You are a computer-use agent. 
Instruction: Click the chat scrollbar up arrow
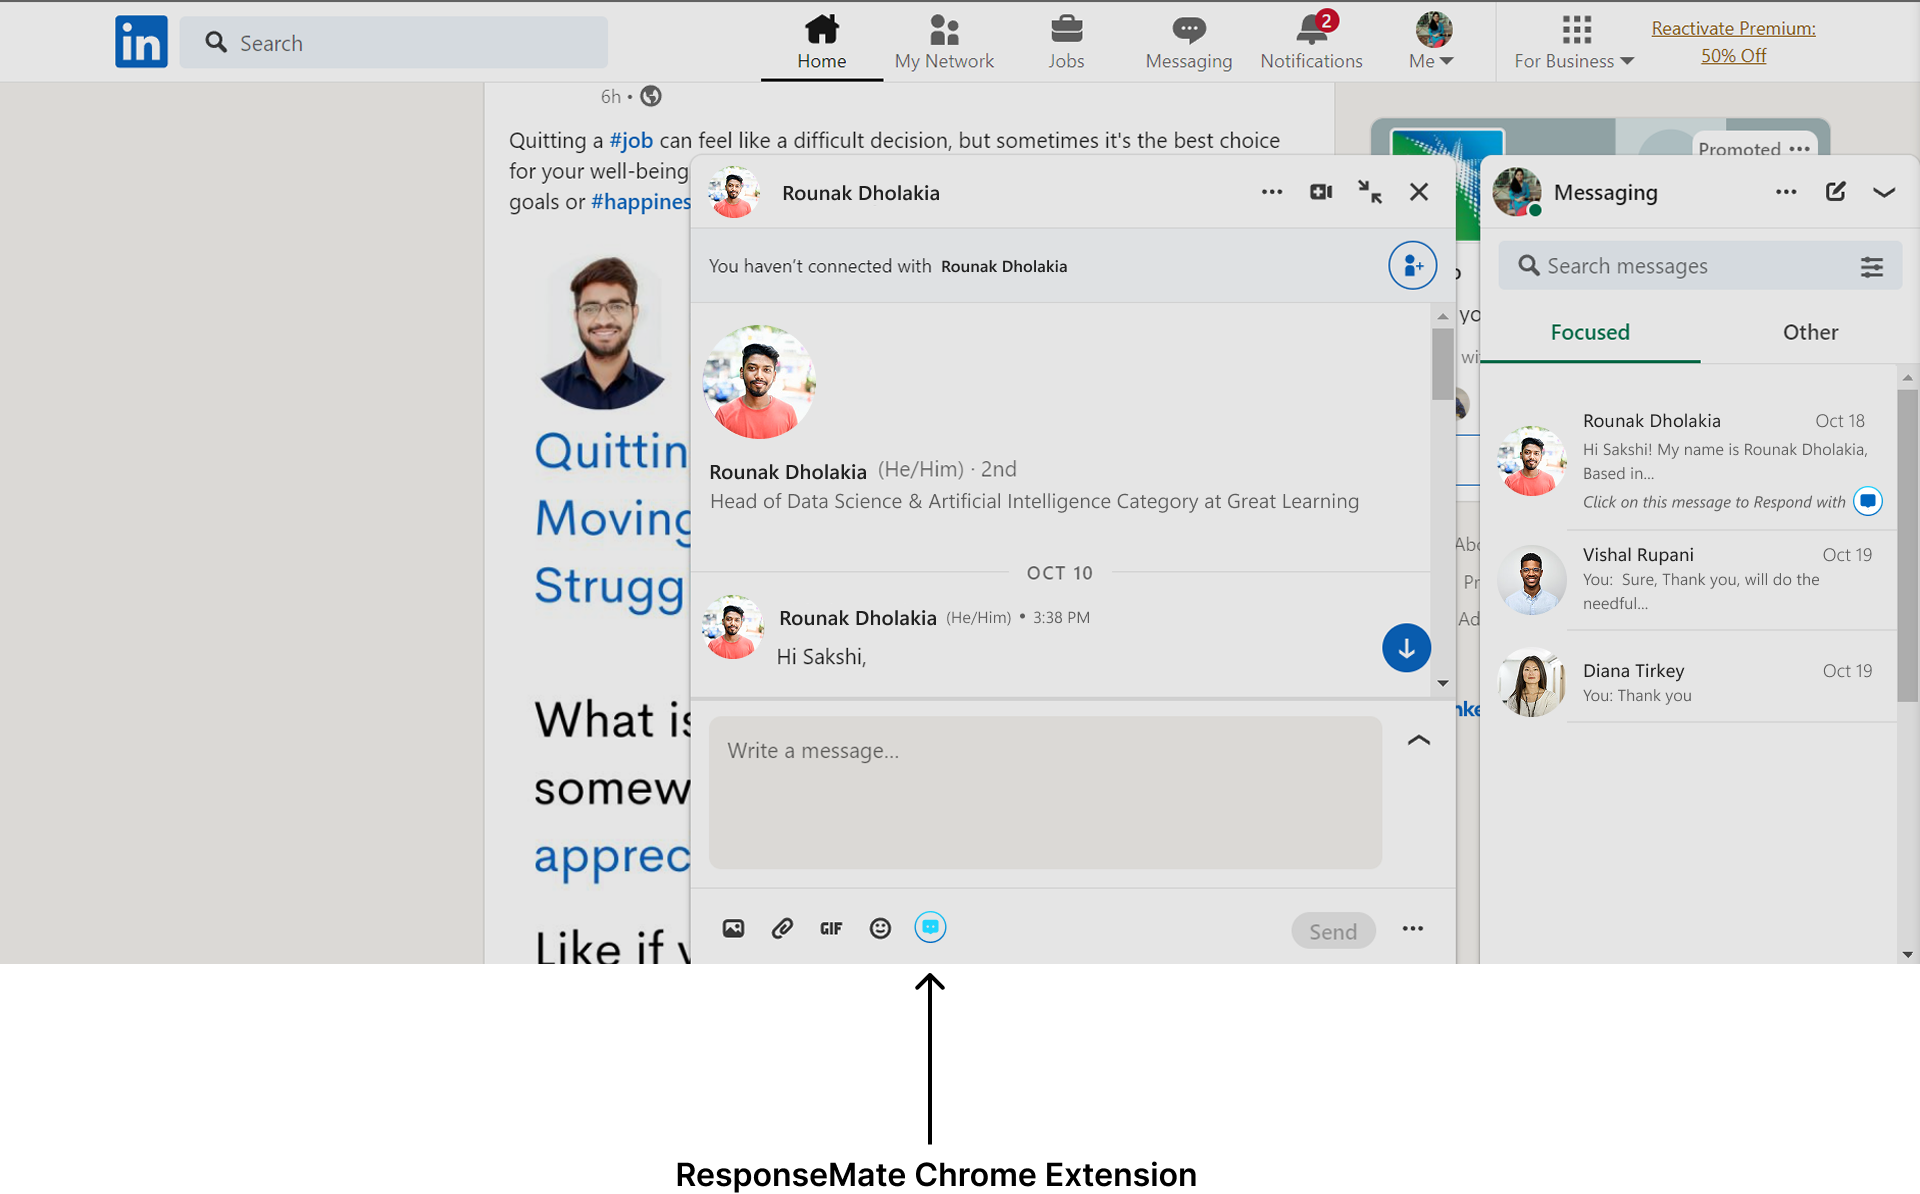[x=1443, y=316]
